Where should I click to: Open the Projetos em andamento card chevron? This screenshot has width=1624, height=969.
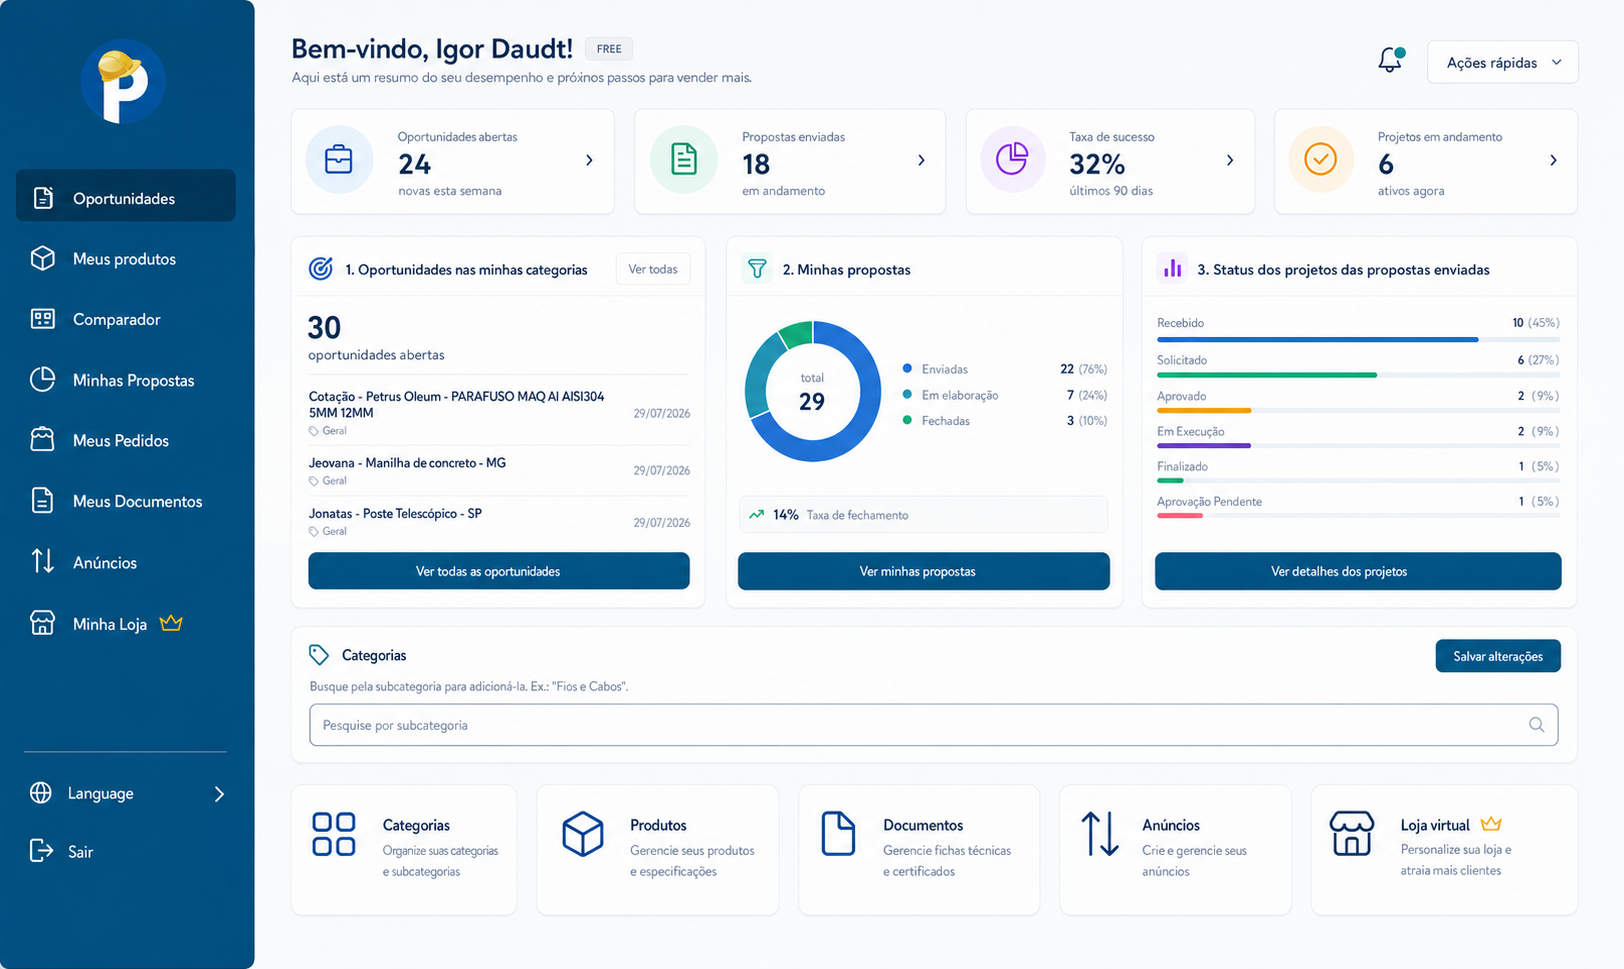point(1553,160)
